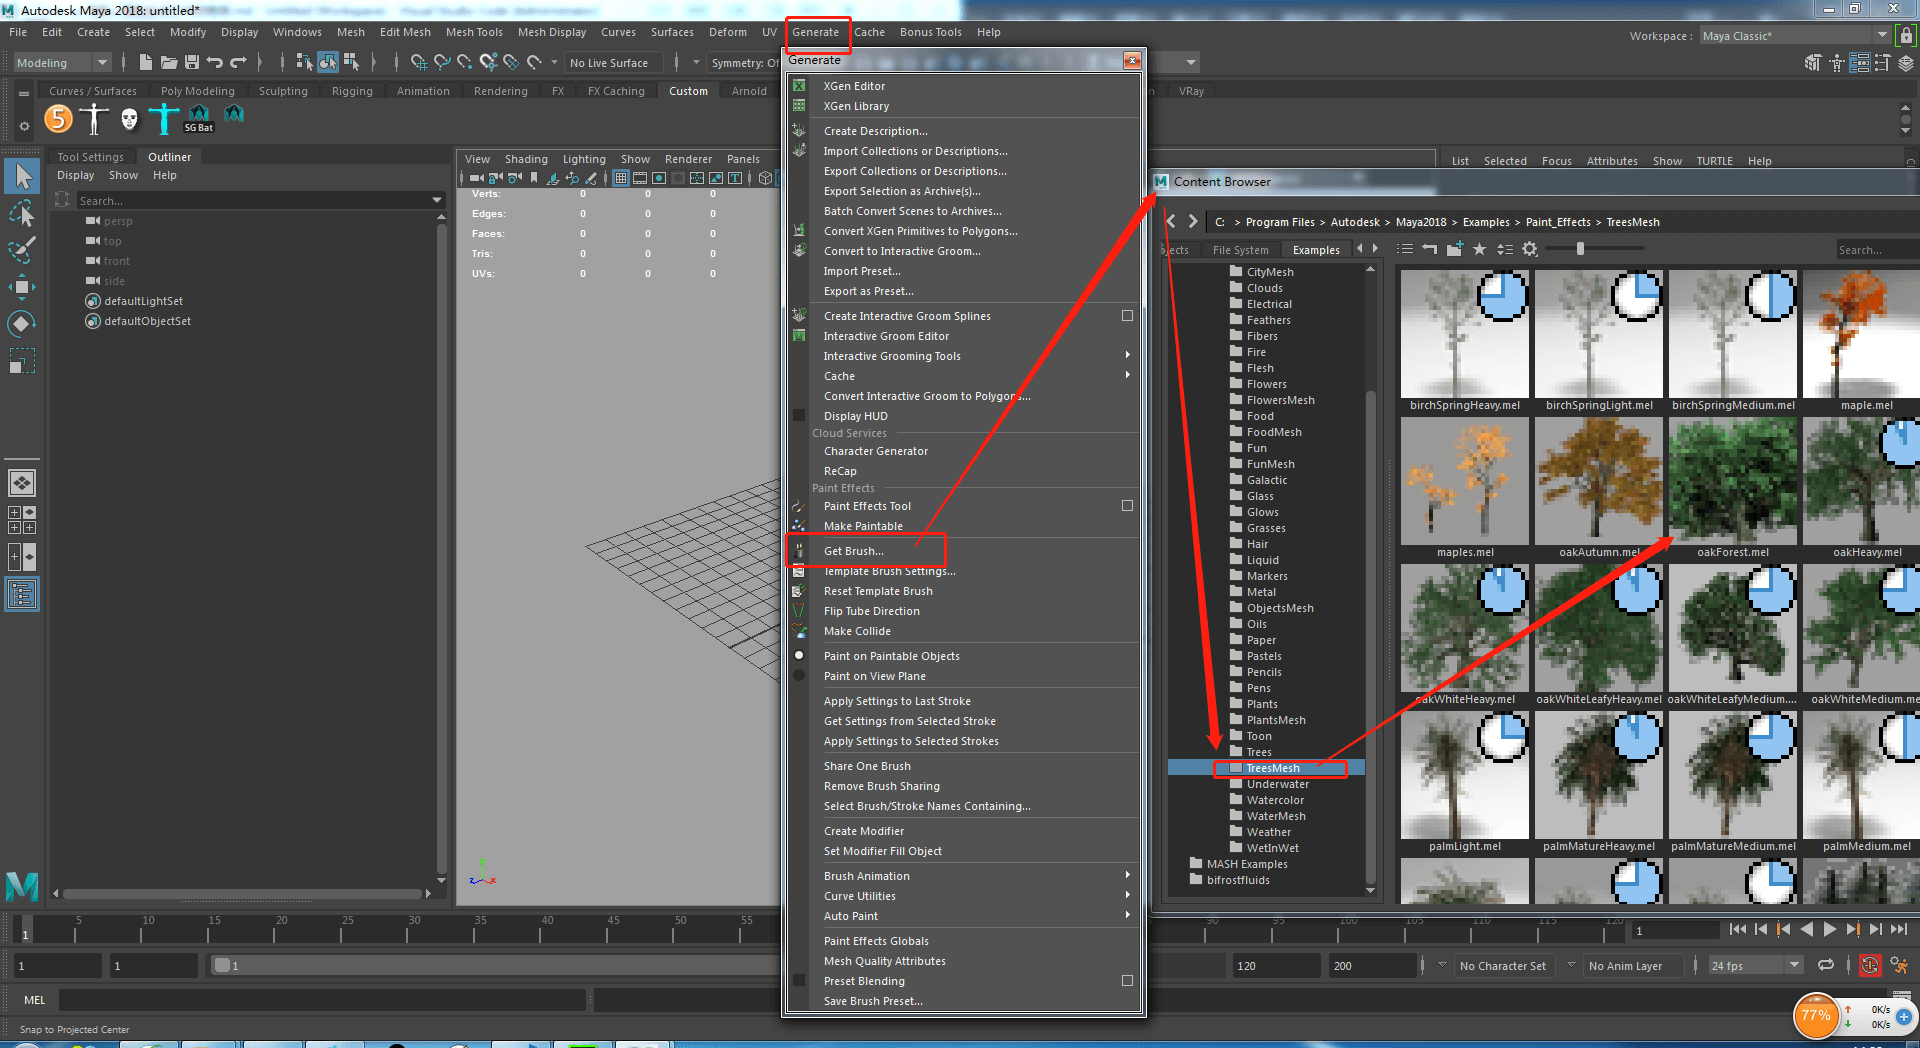Click the MEL command line input
The image size is (1920, 1048).
[x=321, y=1000]
